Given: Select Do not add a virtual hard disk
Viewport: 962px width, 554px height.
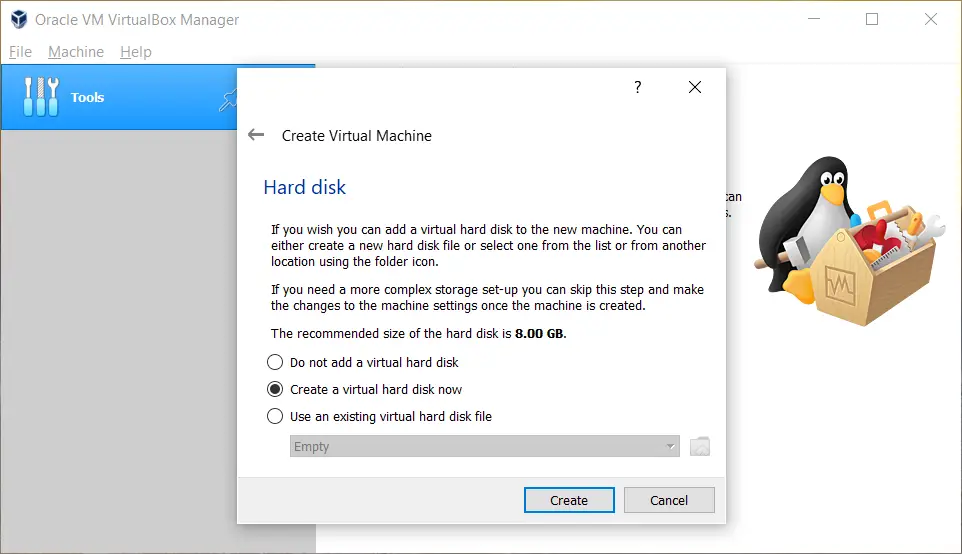Looking at the screenshot, I should (x=363, y=363).
